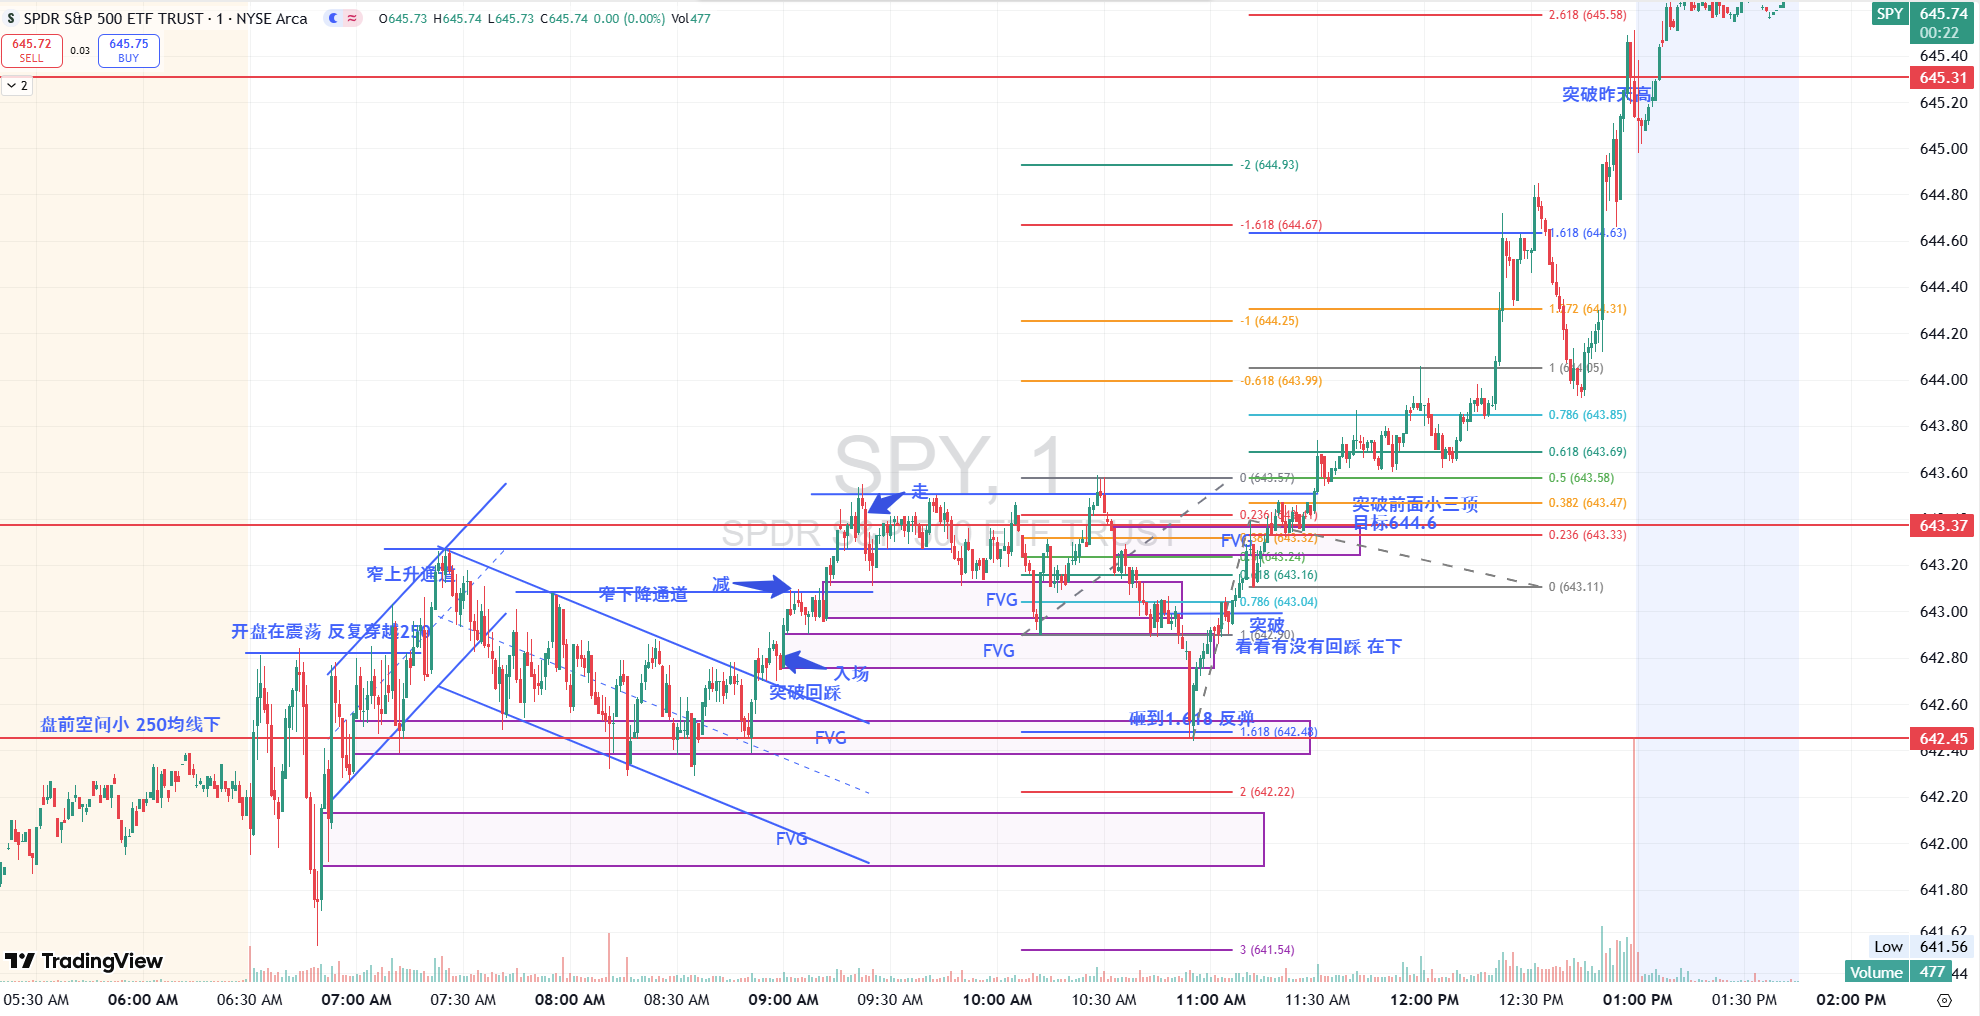The height and width of the screenshot is (1016, 1980).
Task: Click the moon session status icon
Action: click(x=333, y=18)
